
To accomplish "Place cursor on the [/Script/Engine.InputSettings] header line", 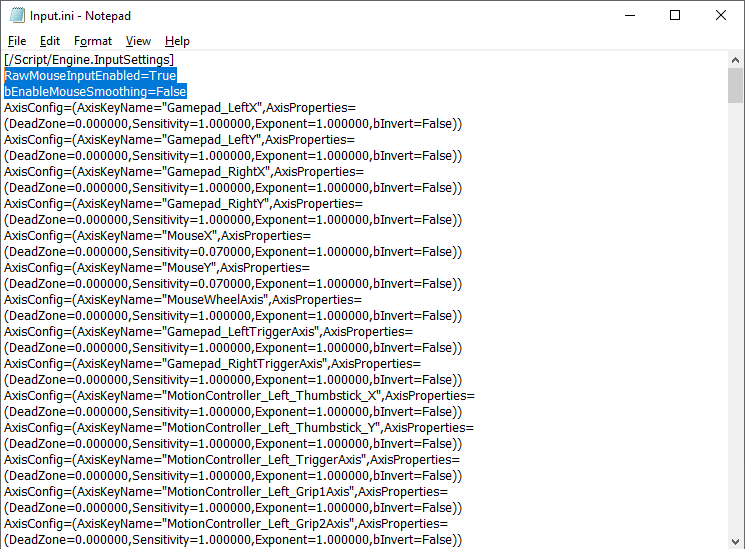I will (89, 60).
